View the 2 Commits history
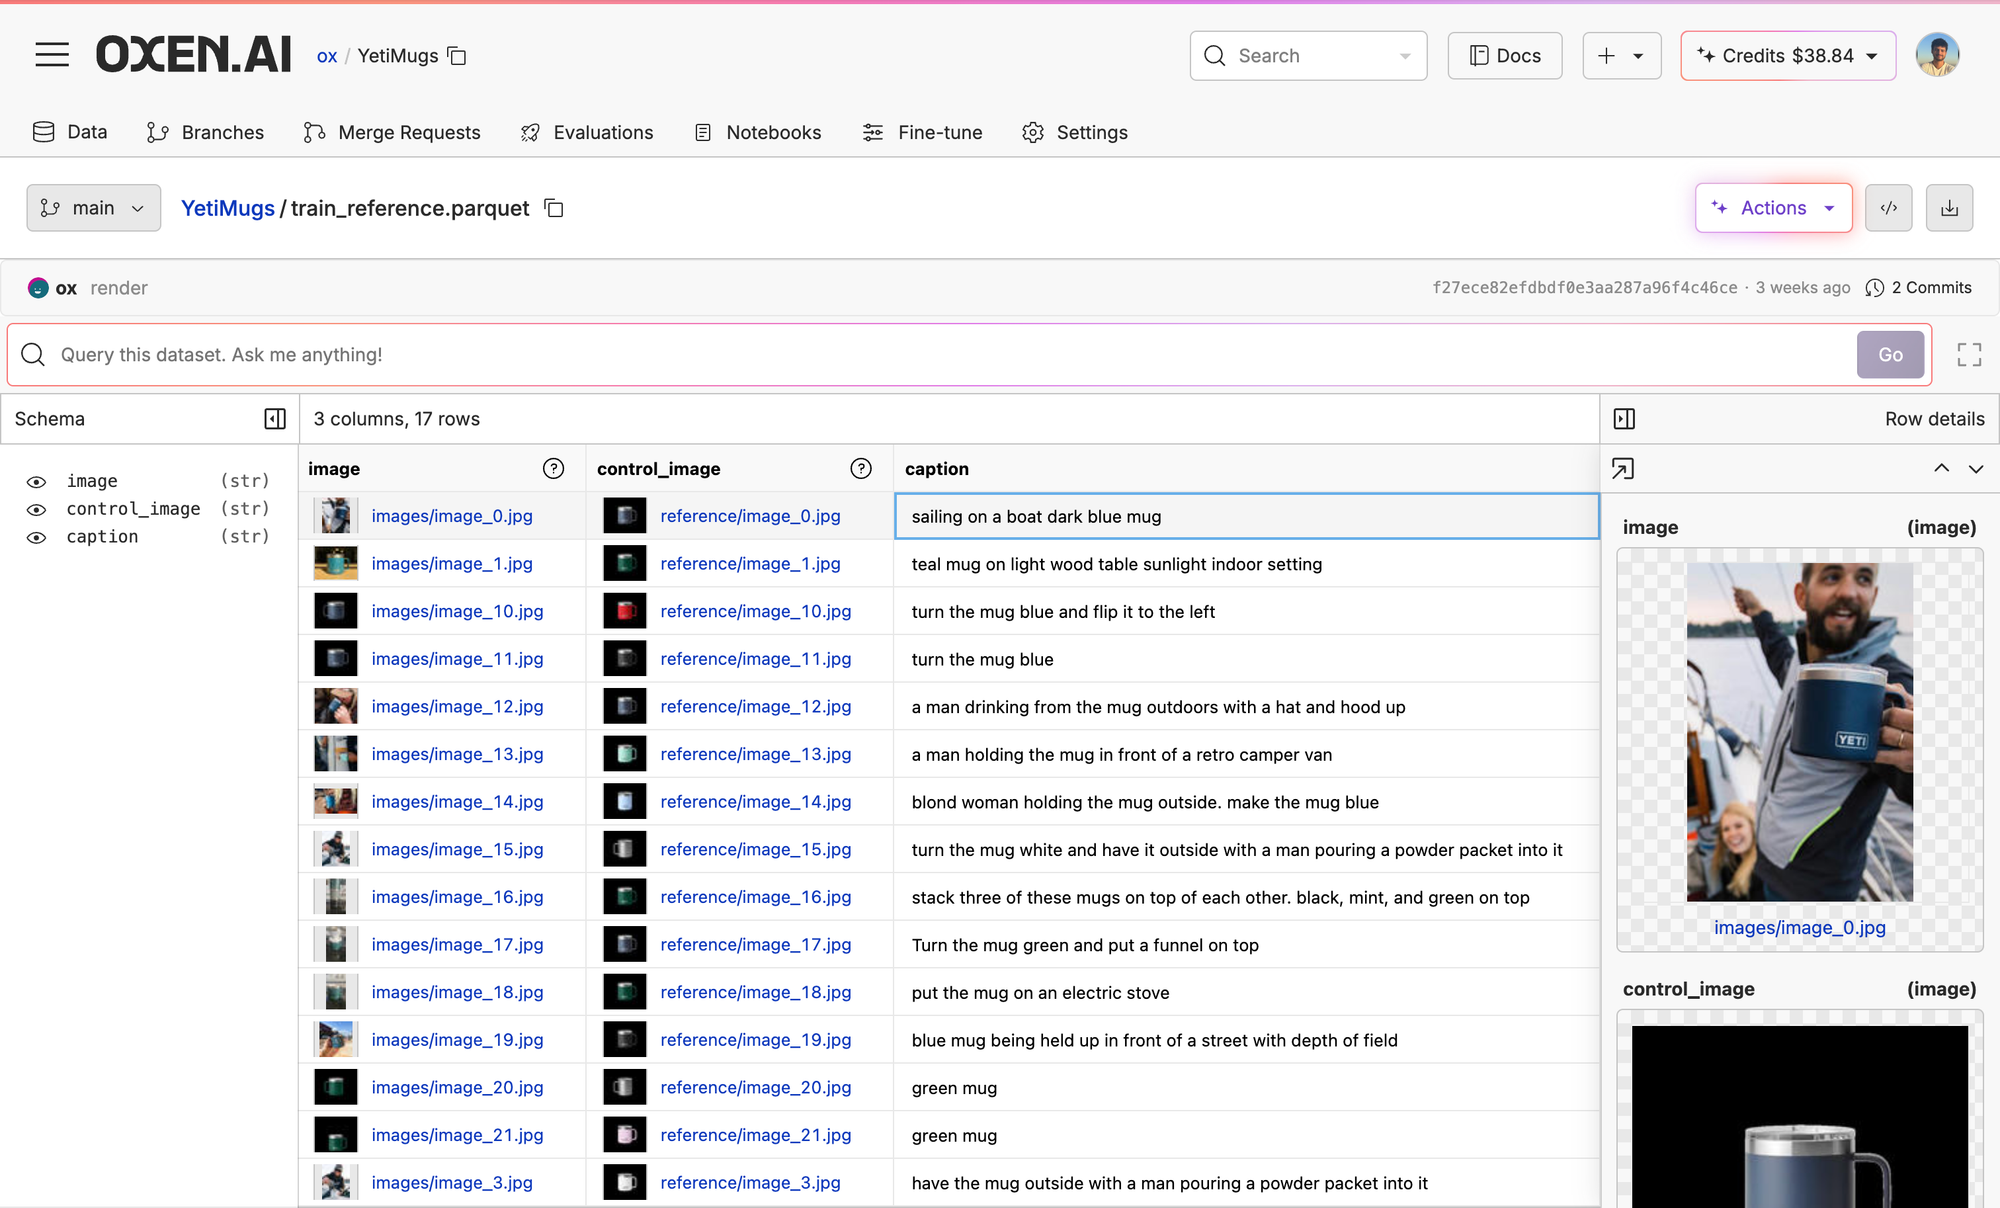This screenshot has height=1208, width=2000. [x=1919, y=288]
